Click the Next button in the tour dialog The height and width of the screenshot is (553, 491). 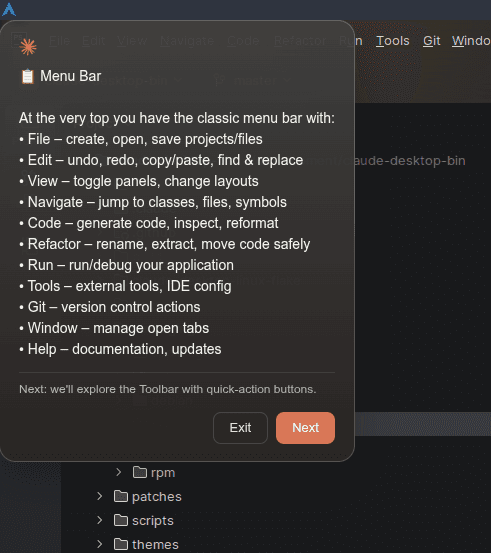click(x=305, y=428)
